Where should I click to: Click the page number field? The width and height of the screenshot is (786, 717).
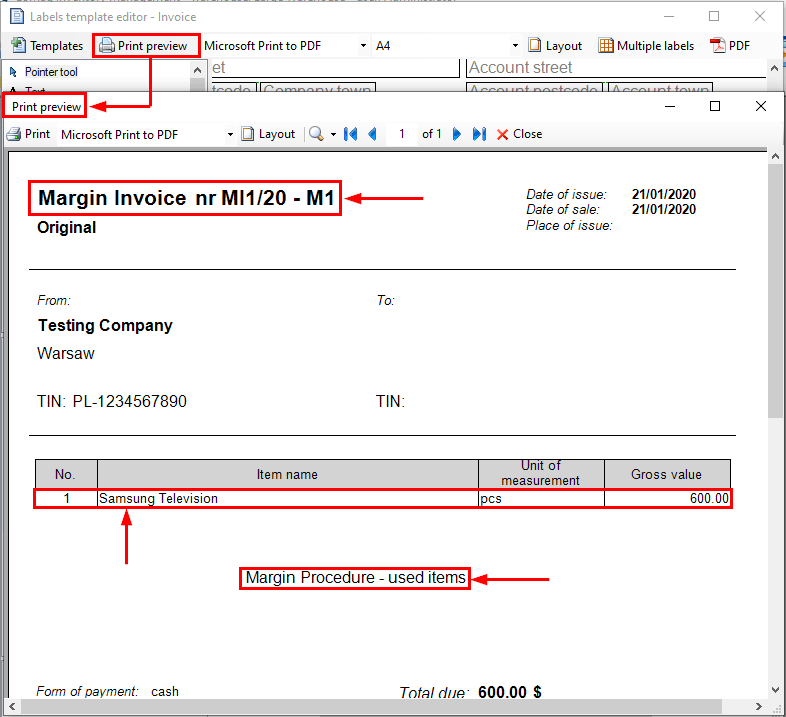coord(402,134)
